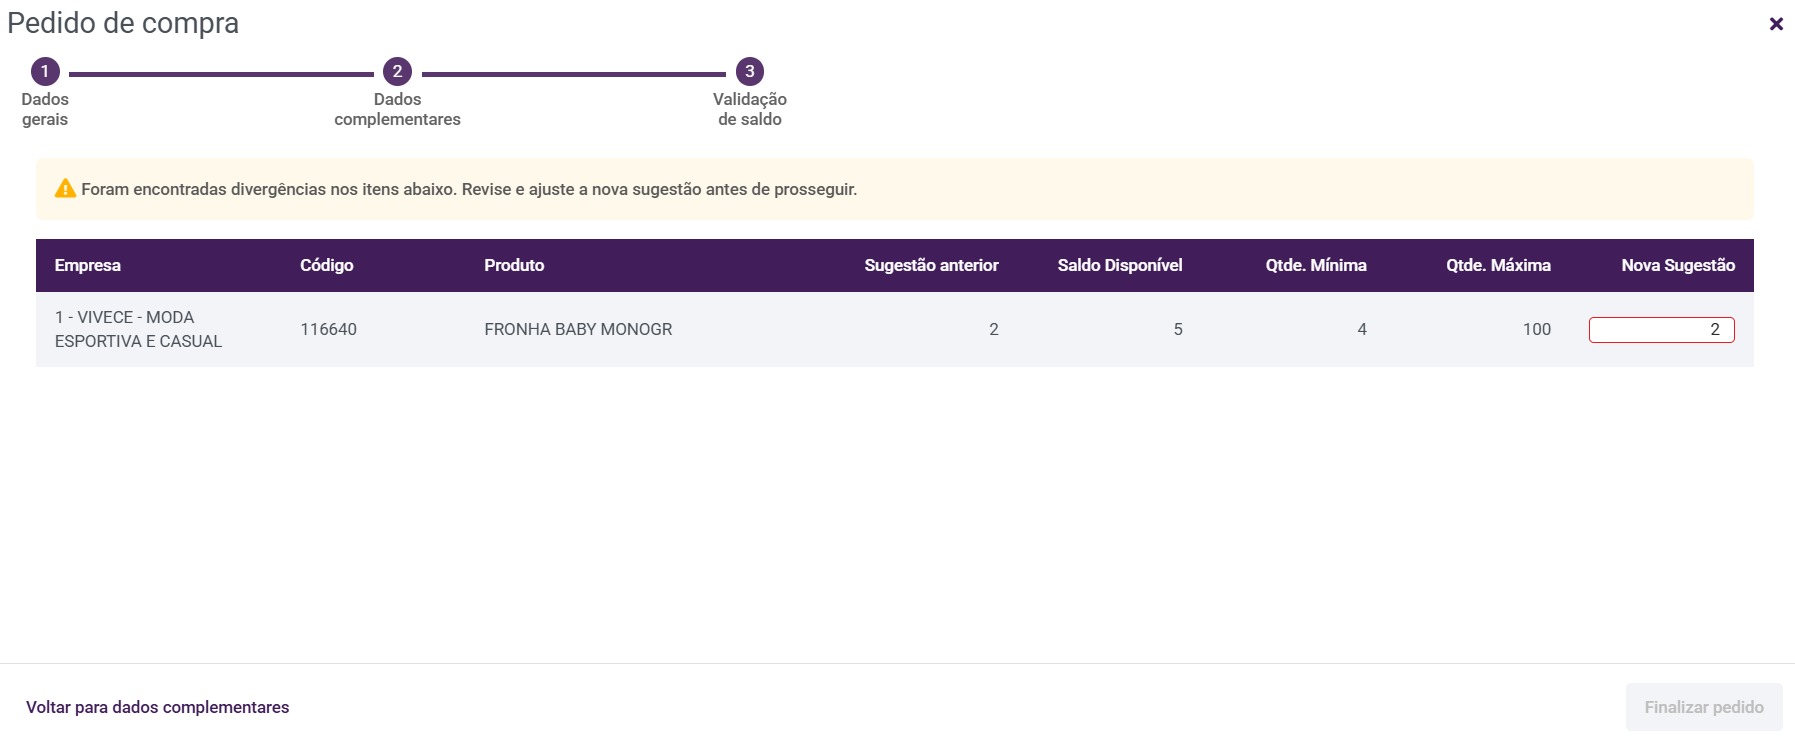Viewport: 1795px width, 738px height.
Task: Click the Qtde. Máxima column header
Action: pos(1497,265)
